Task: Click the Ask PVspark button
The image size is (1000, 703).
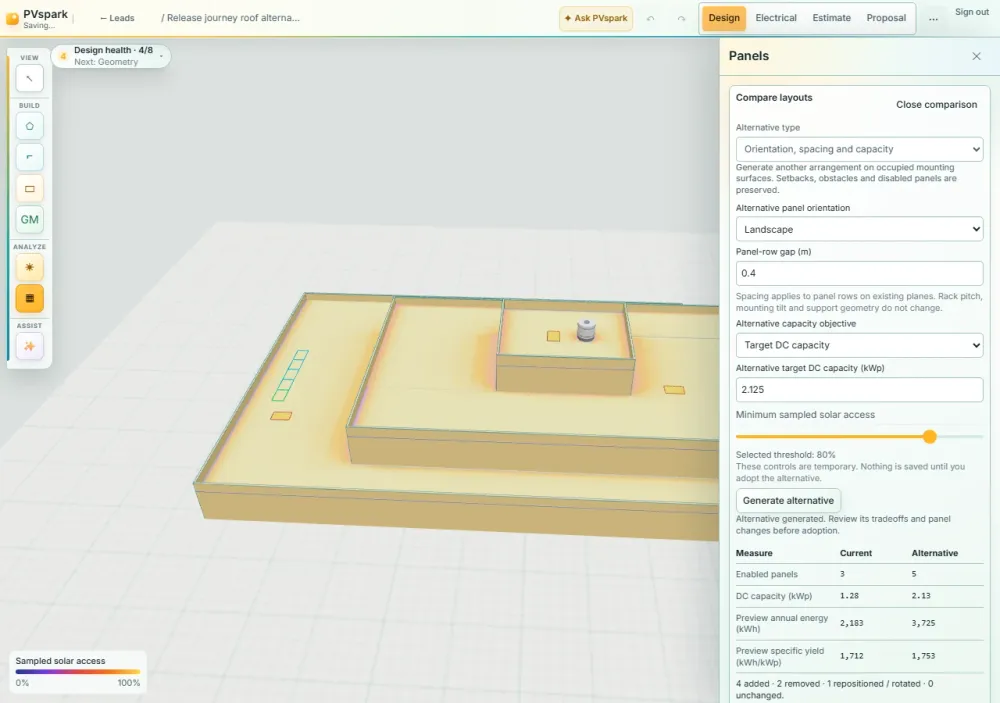Action: coord(596,18)
